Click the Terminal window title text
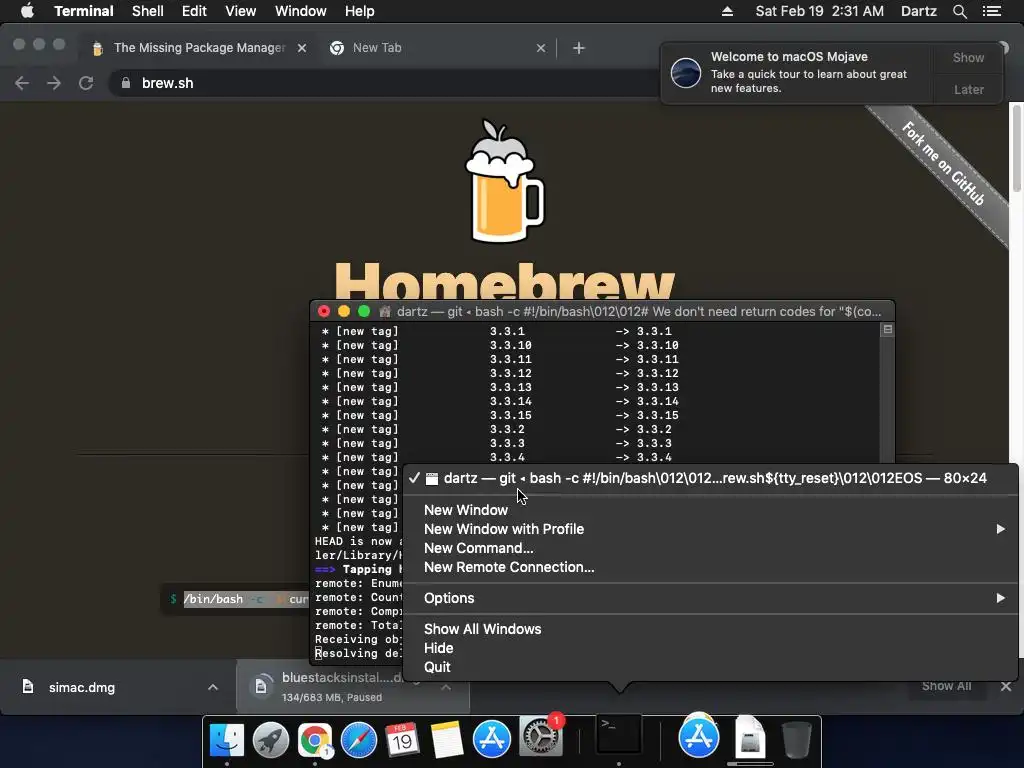The width and height of the screenshot is (1024, 768). tap(639, 312)
